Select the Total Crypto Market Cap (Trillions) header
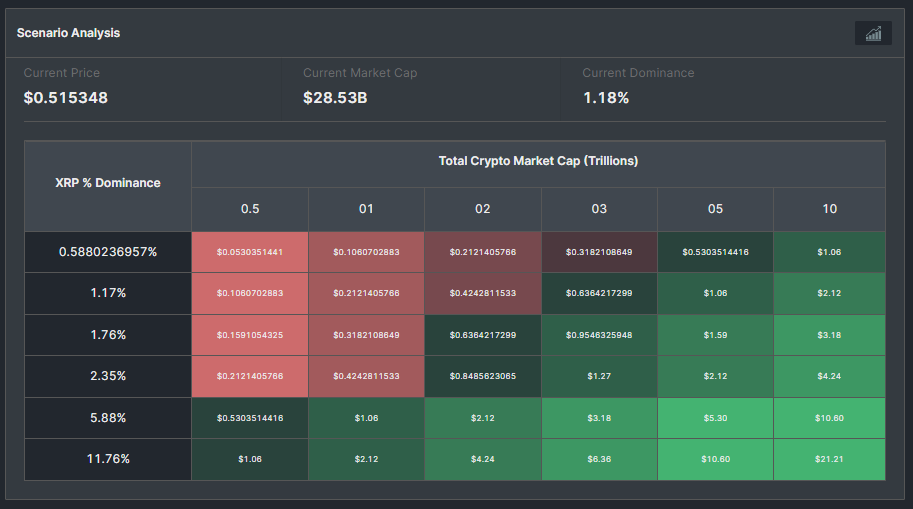The image size is (913, 509). (538, 164)
